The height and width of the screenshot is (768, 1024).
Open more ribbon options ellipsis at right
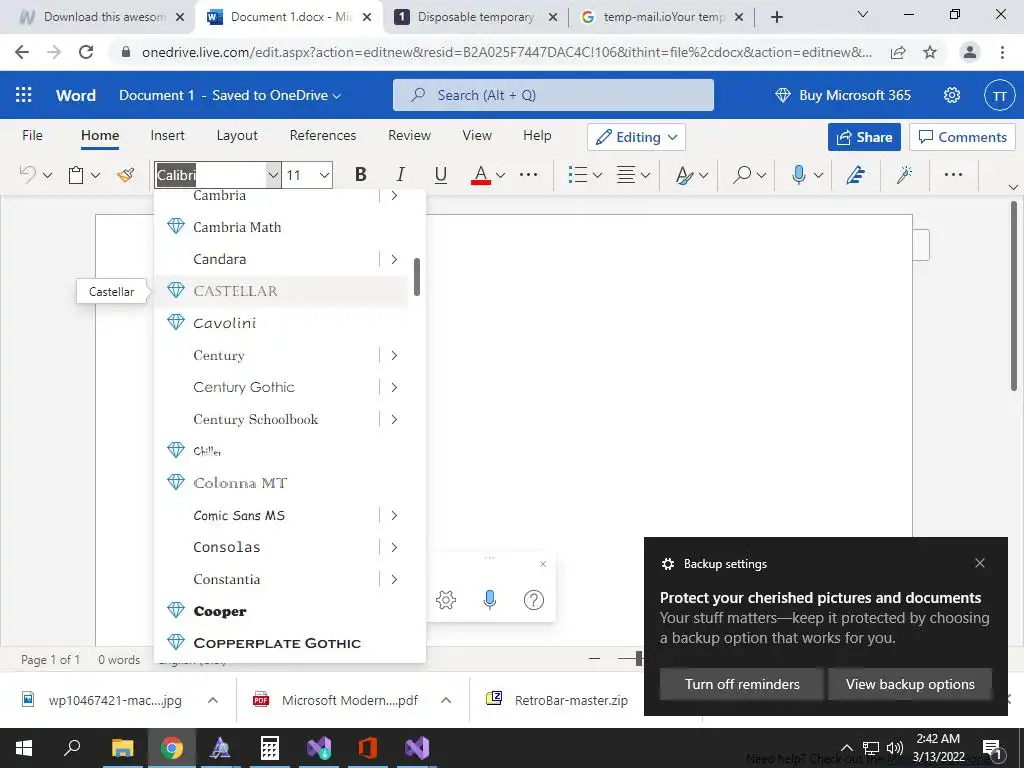(x=953, y=174)
